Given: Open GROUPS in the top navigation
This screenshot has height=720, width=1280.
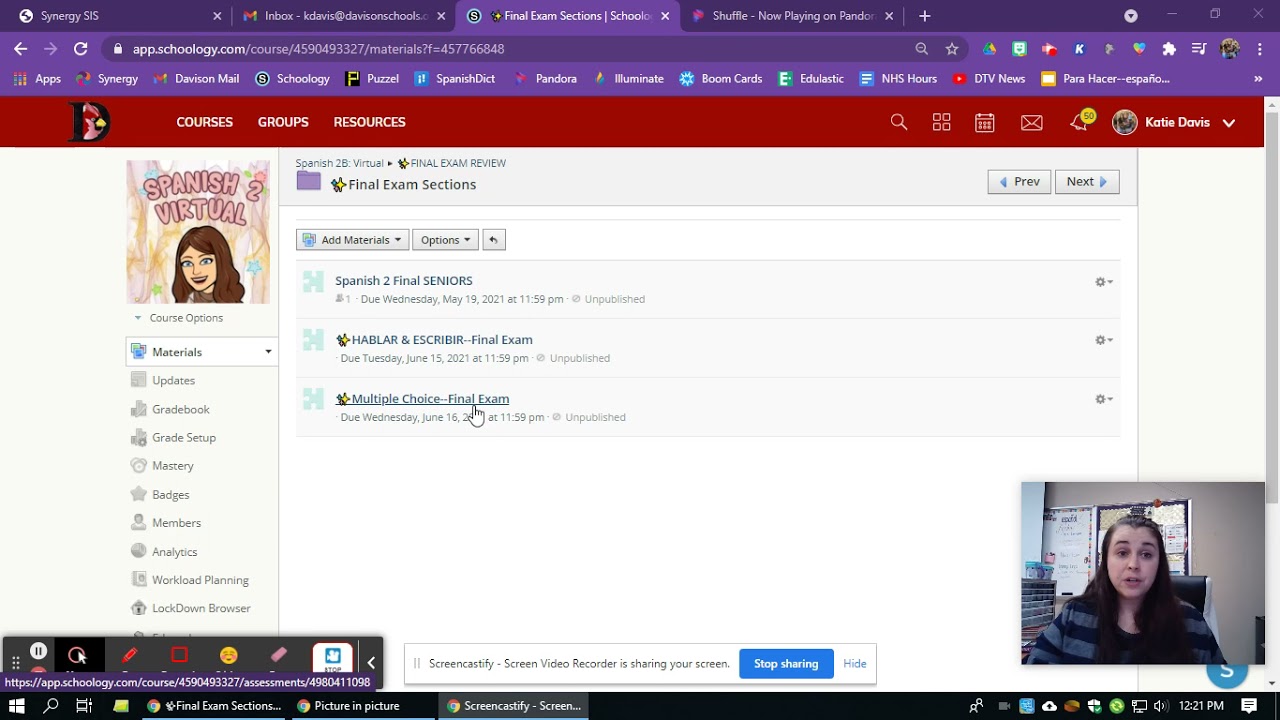Looking at the screenshot, I should [283, 122].
